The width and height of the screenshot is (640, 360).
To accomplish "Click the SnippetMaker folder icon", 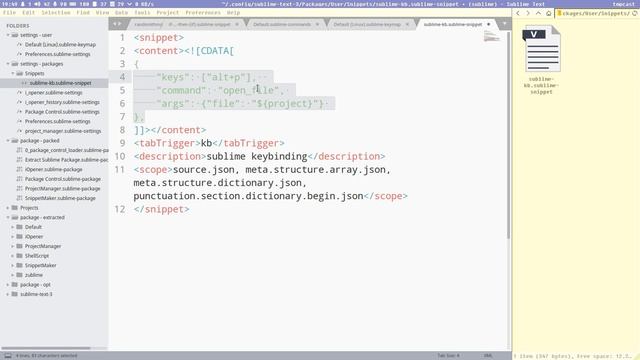I will [19, 265].
